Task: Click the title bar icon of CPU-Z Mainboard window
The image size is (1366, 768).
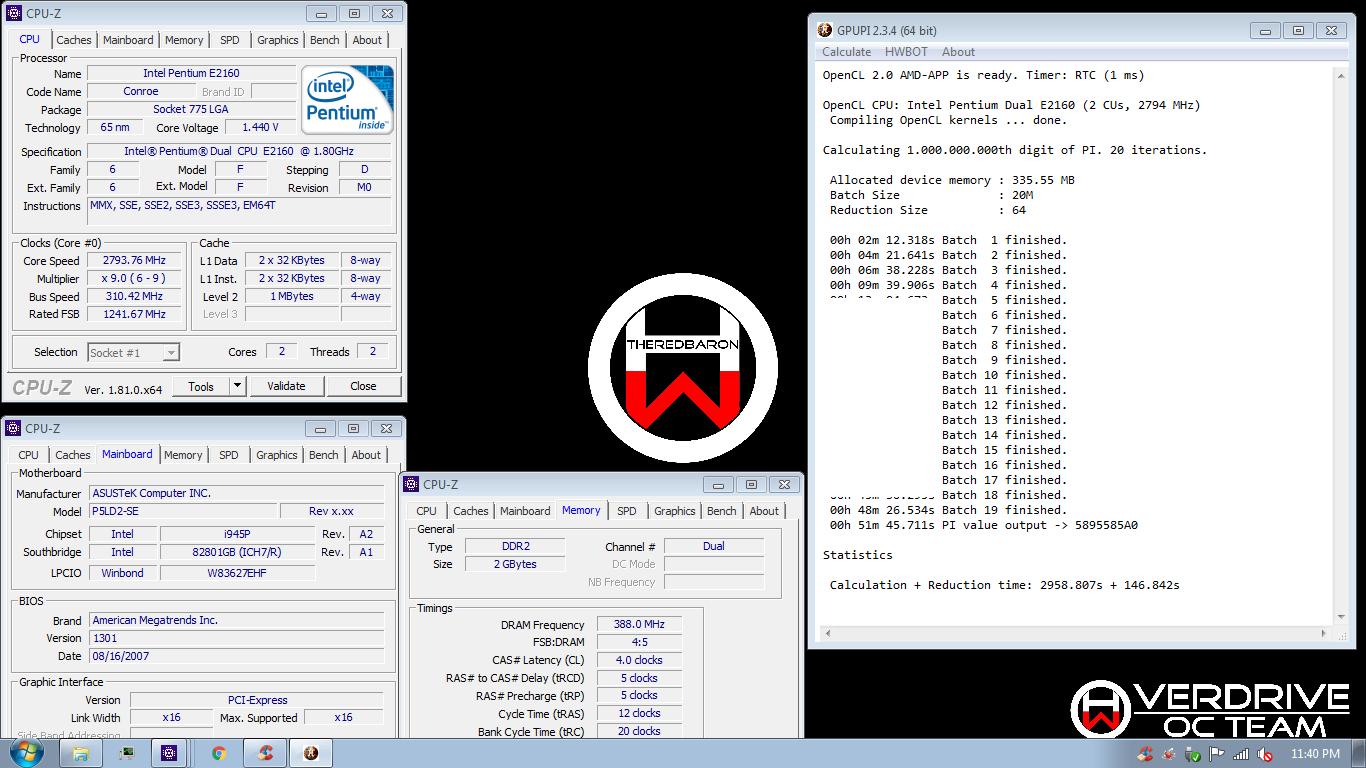Action: point(14,428)
